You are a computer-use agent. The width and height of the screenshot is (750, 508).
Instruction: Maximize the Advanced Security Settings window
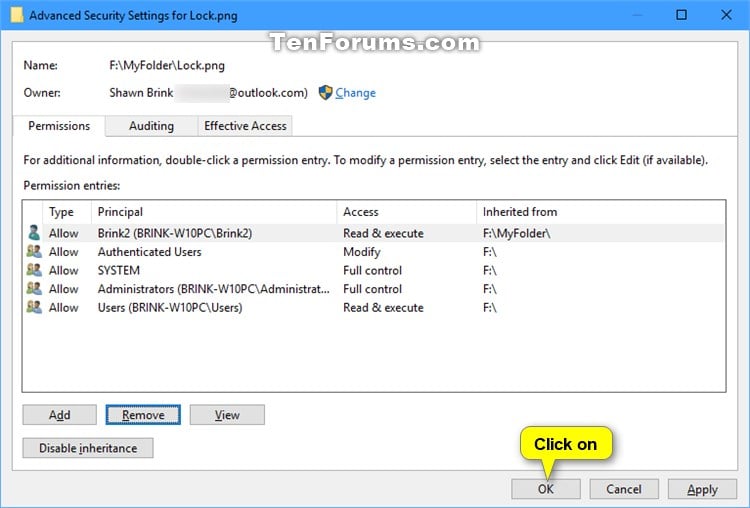tap(681, 15)
